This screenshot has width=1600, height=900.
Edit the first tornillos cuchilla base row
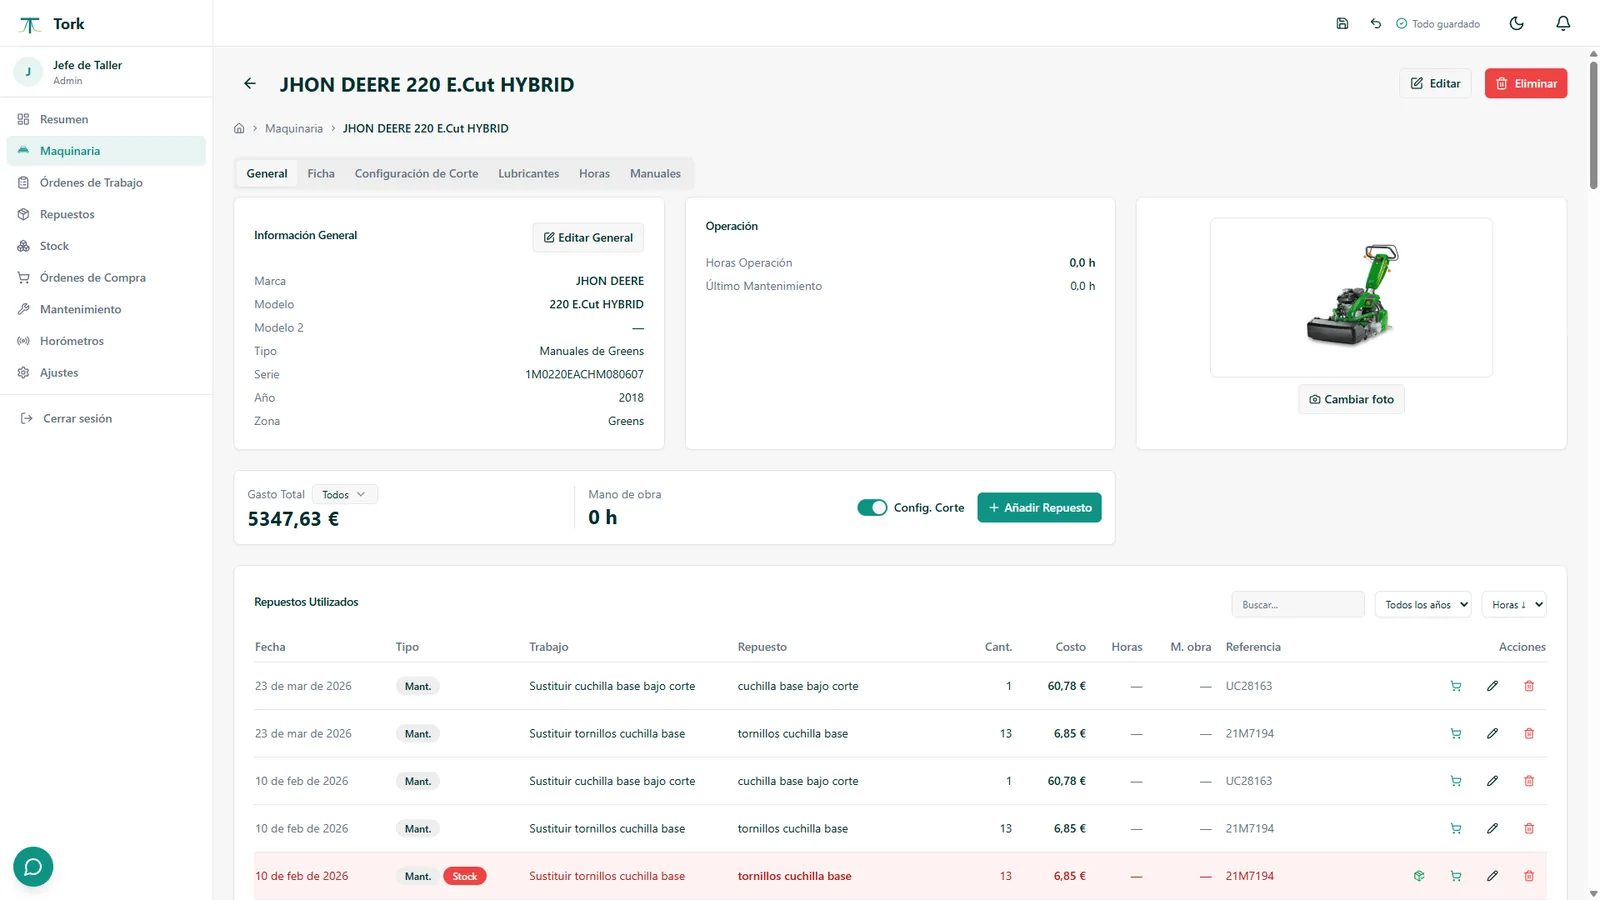point(1492,733)
